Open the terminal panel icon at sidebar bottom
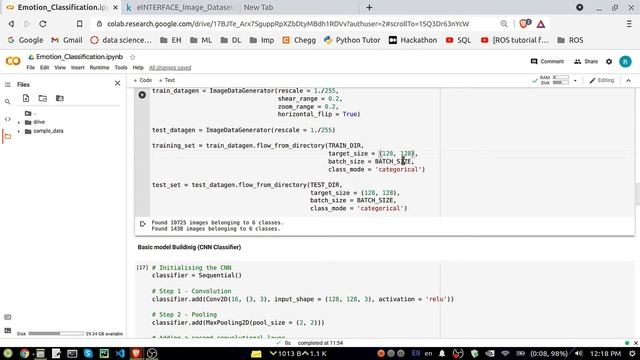The image size is (640, 360). [x=7, y=330]
